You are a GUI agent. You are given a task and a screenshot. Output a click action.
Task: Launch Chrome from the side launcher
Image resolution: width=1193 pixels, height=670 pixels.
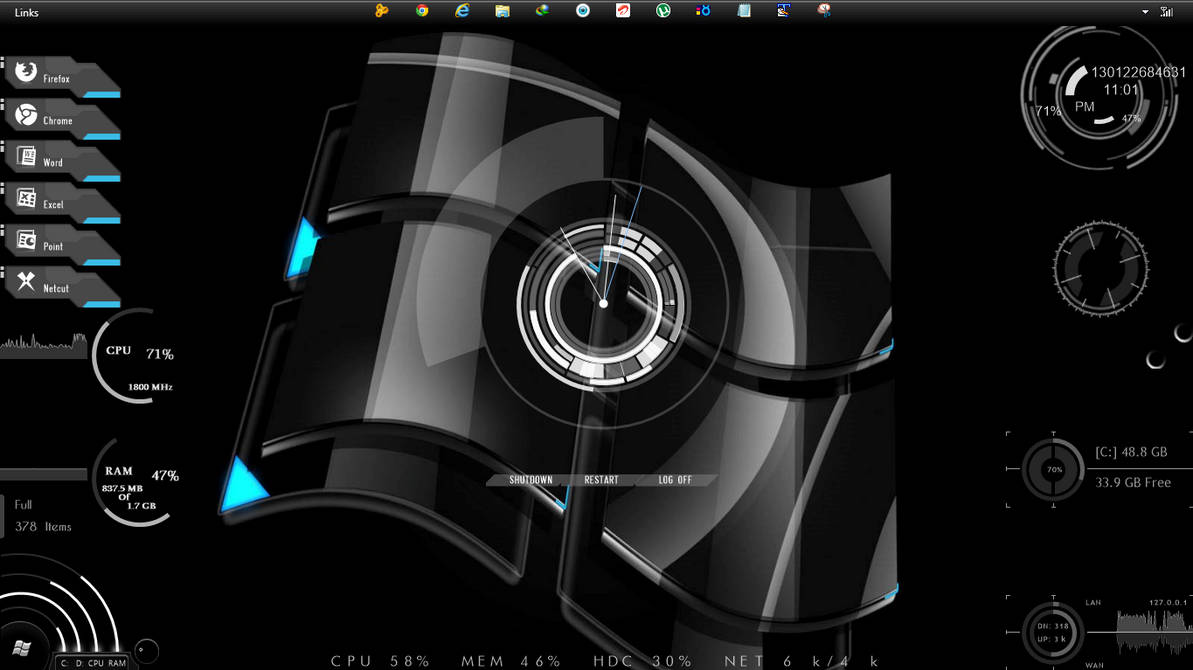coord(62,119)
